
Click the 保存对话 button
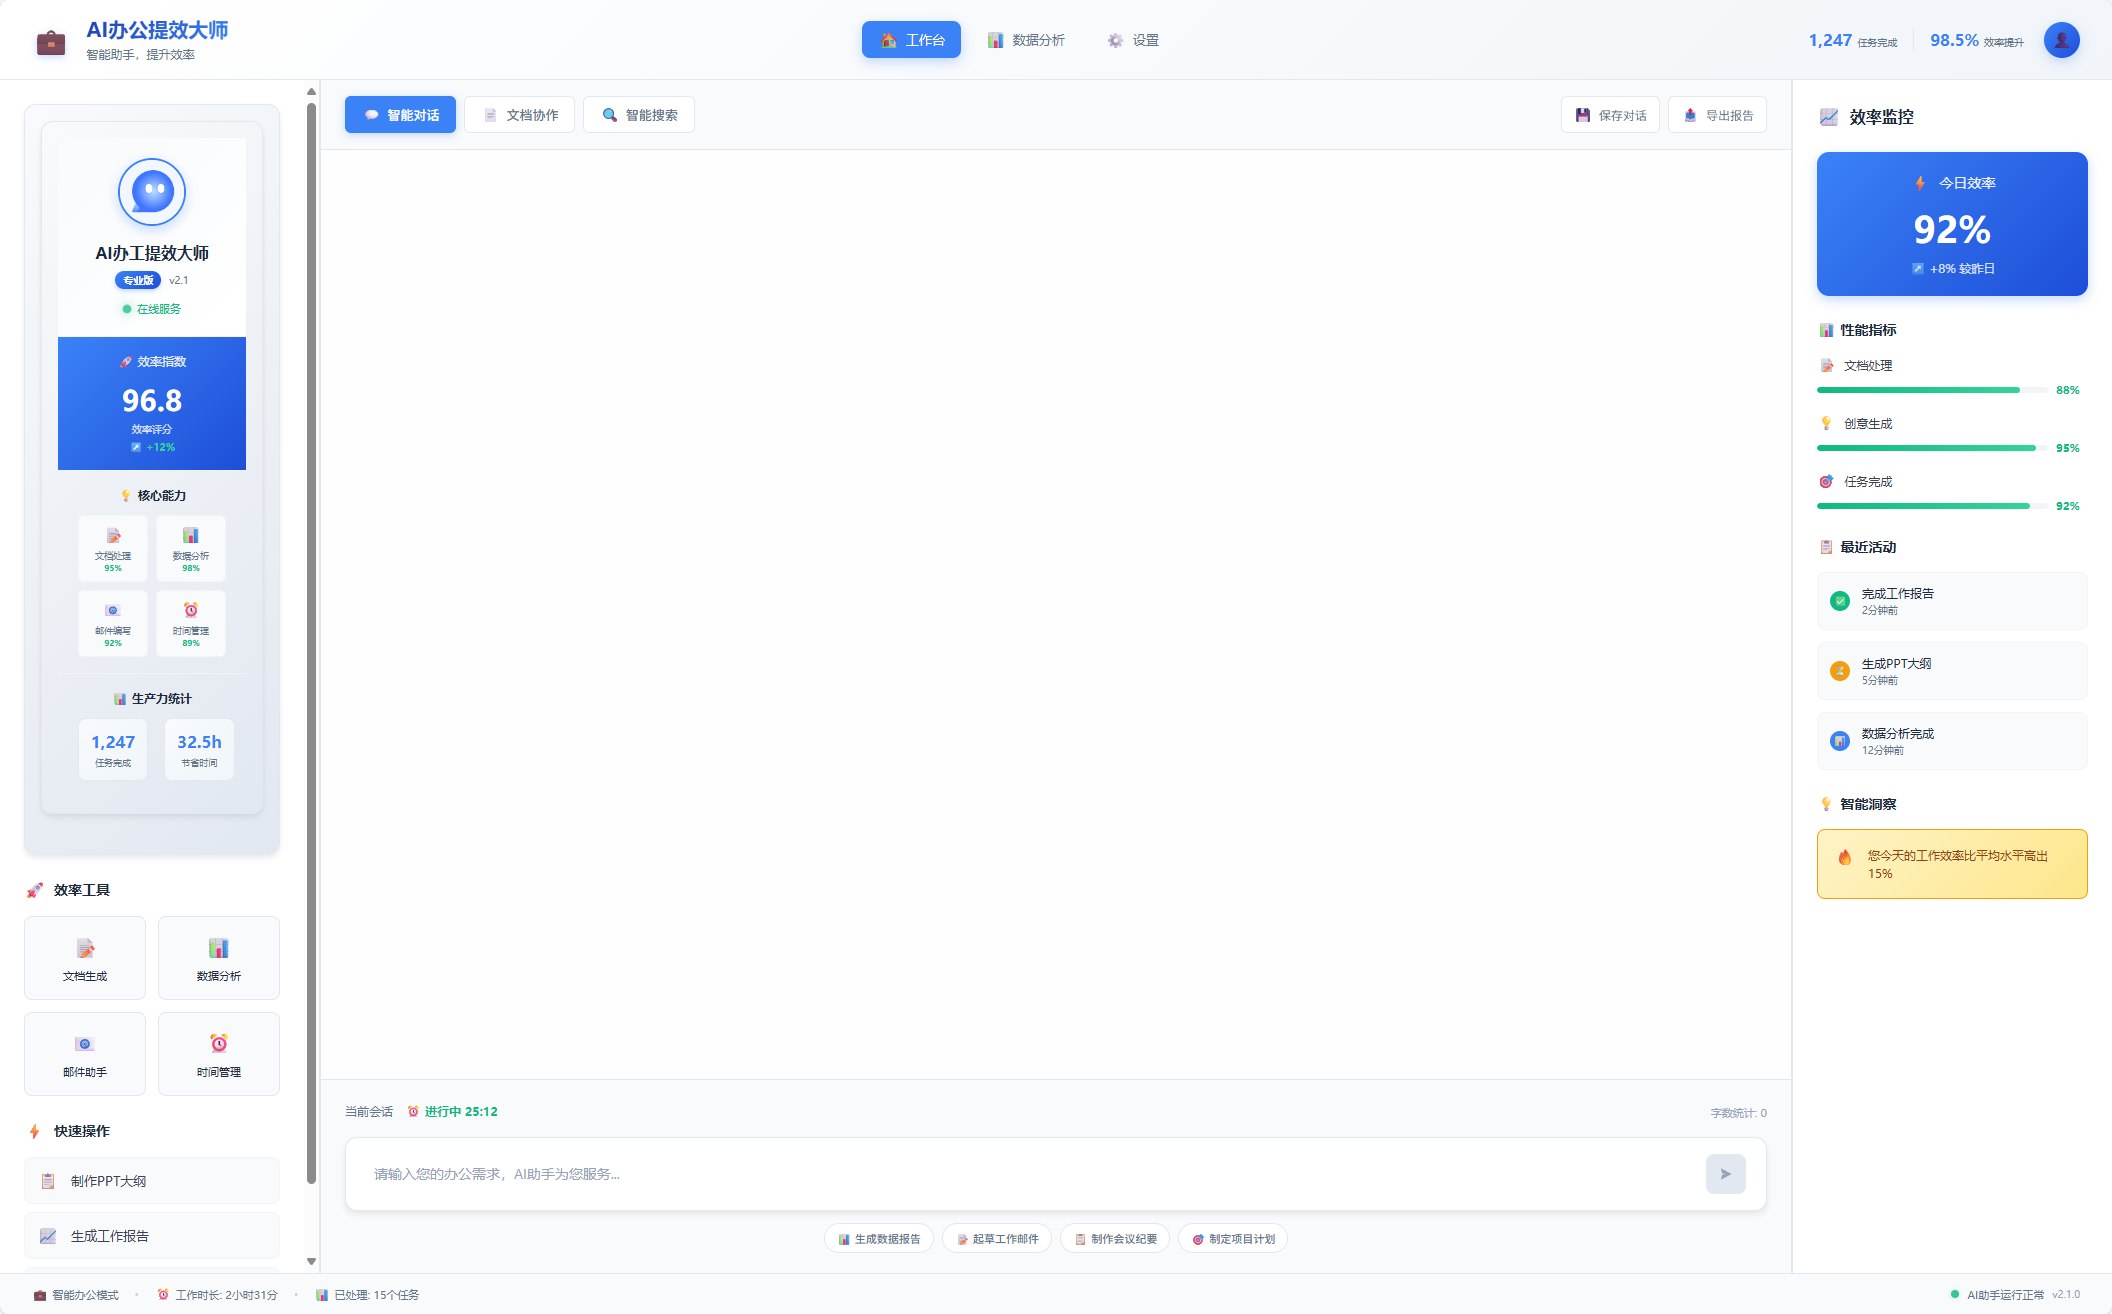(x=1610, y=115)
